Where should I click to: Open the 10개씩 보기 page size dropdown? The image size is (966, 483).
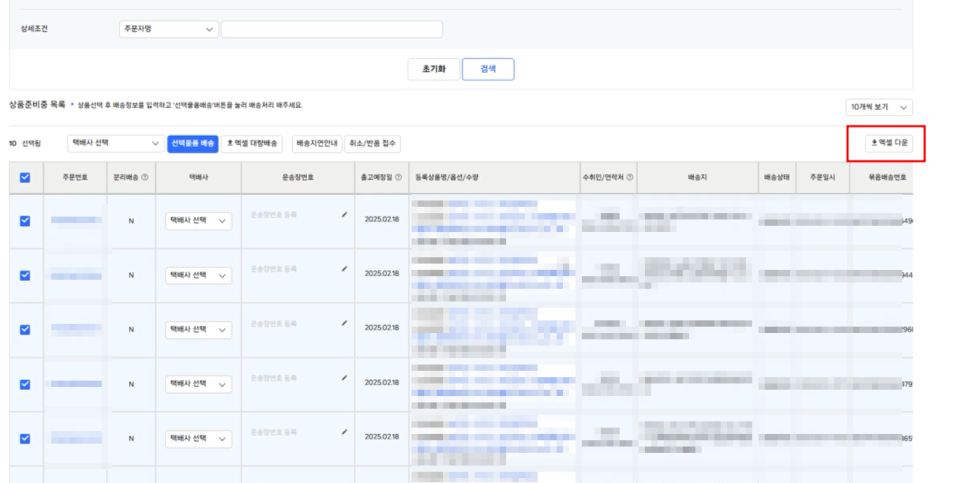pyautogui.click(x=879, y=107)
